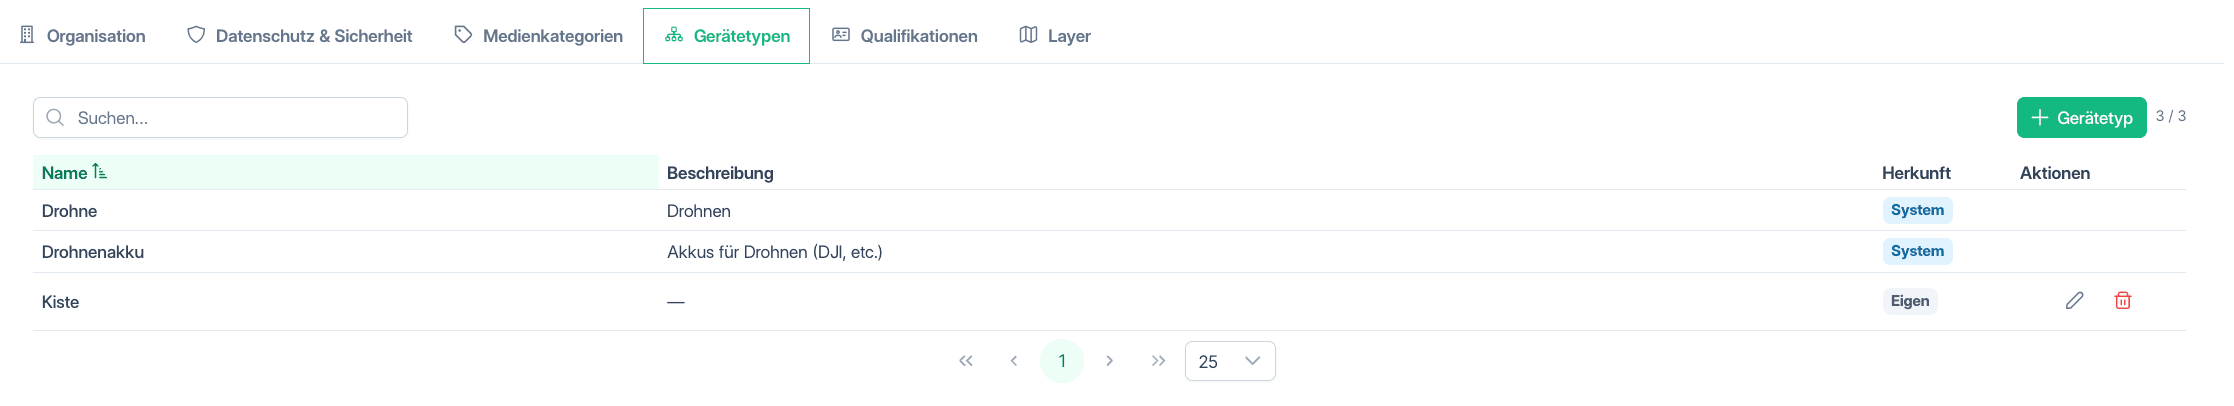
Task: Open the Organisation tab
Action: click(x=83, y=36)
